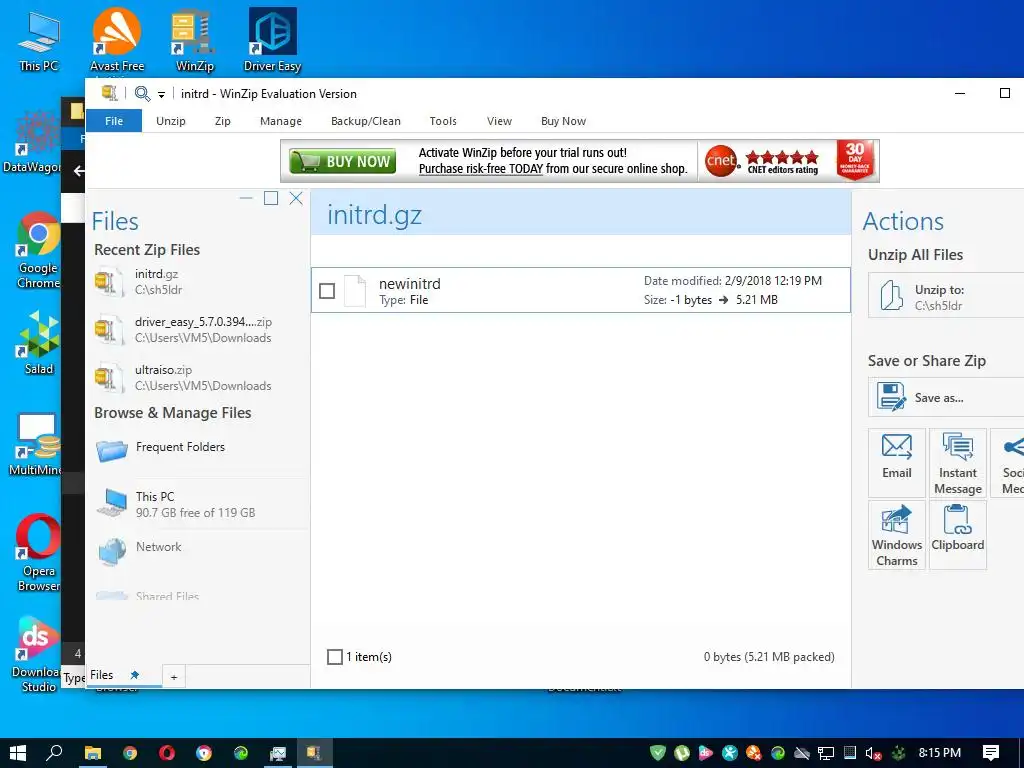Screen dimensions: 1024x768
Task: Open File Explorer from the taskbar
Action: [93, 753]
